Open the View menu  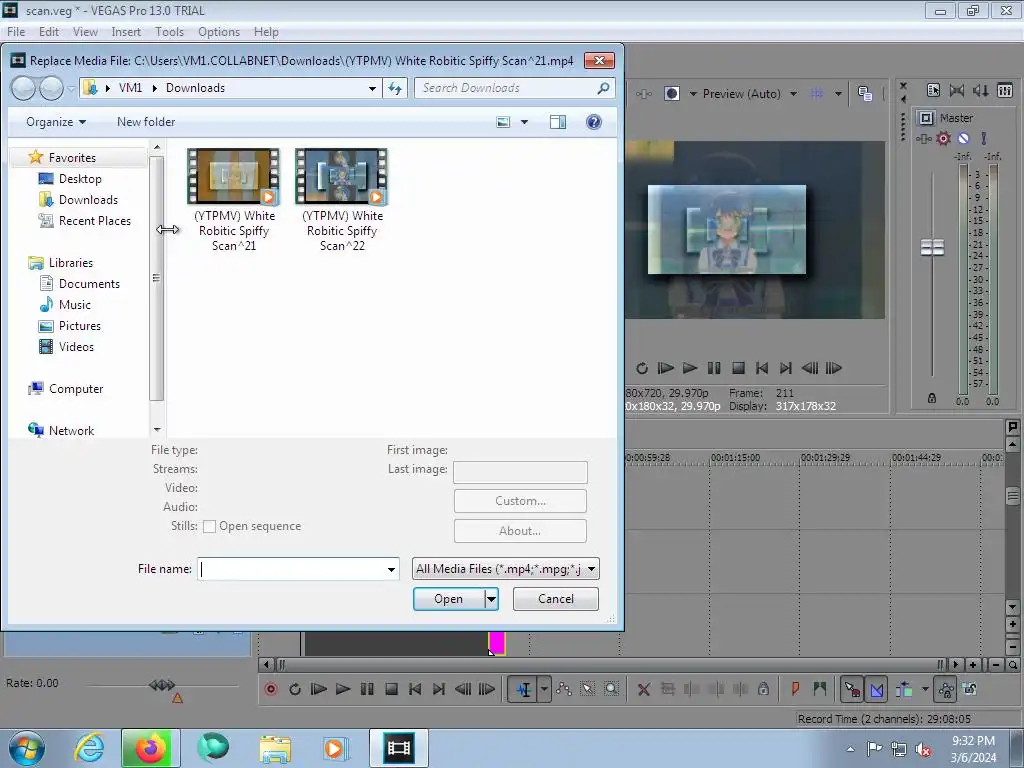[x=85, y=31]
